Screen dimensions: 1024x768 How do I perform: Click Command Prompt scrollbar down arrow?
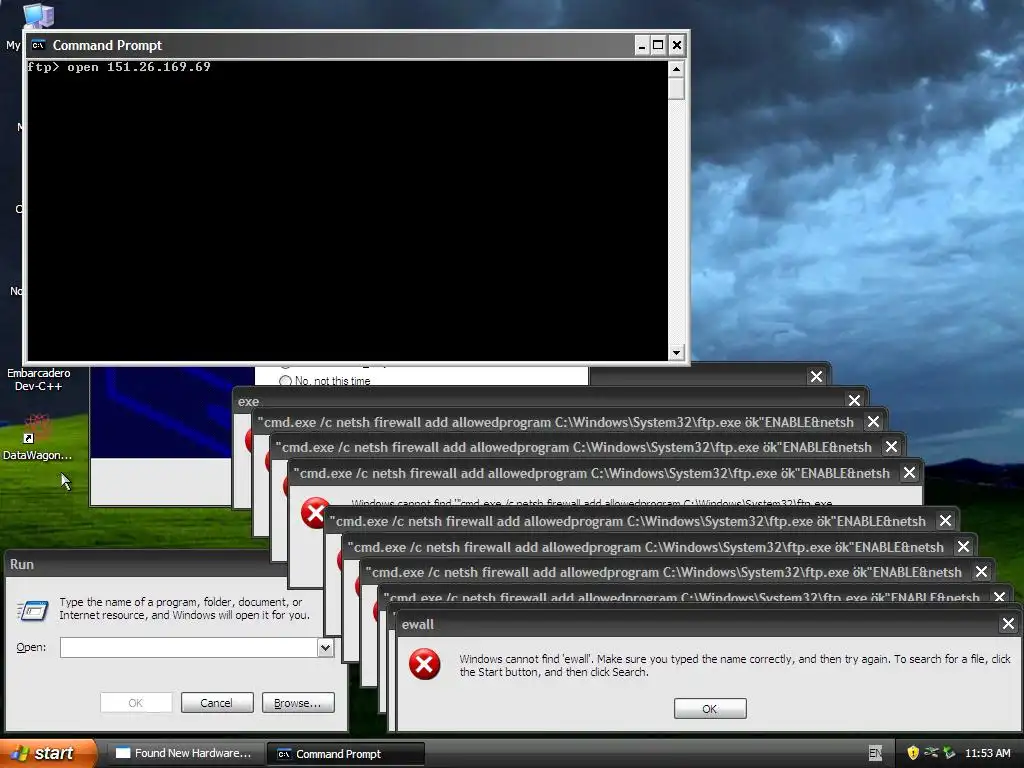pos(677,353)
